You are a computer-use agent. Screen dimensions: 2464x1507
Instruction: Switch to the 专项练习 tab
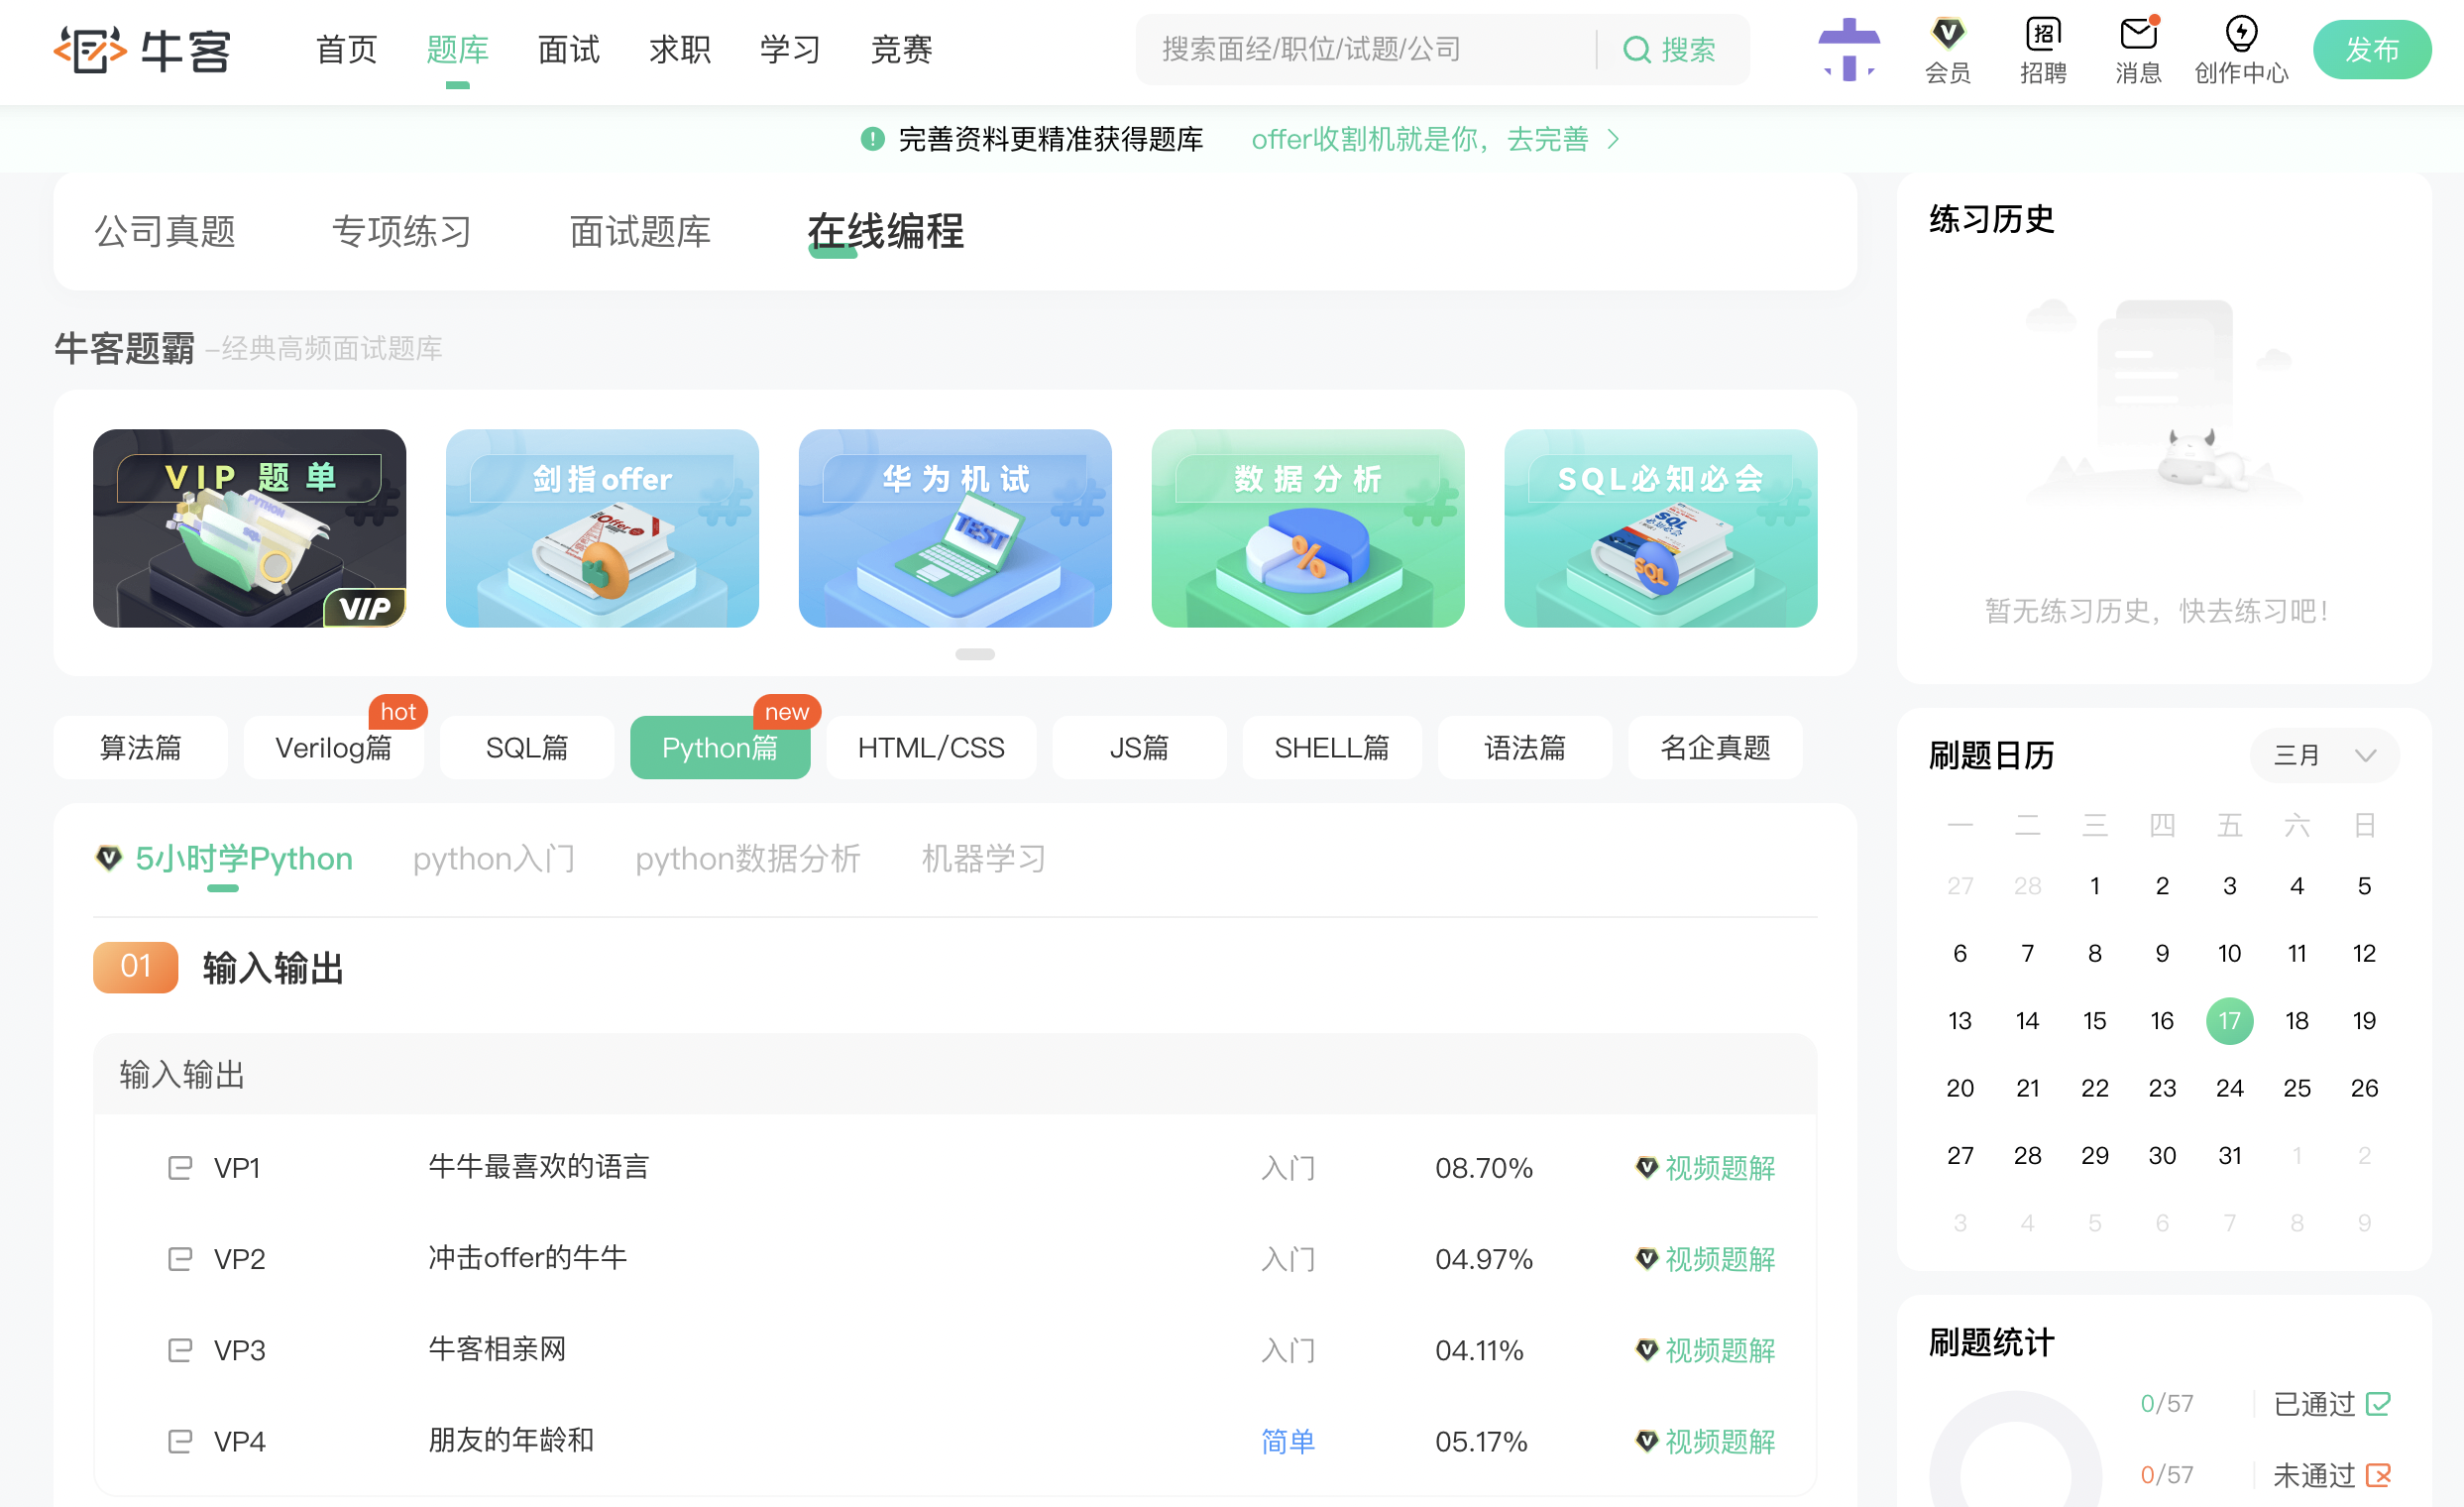(401, 231)
